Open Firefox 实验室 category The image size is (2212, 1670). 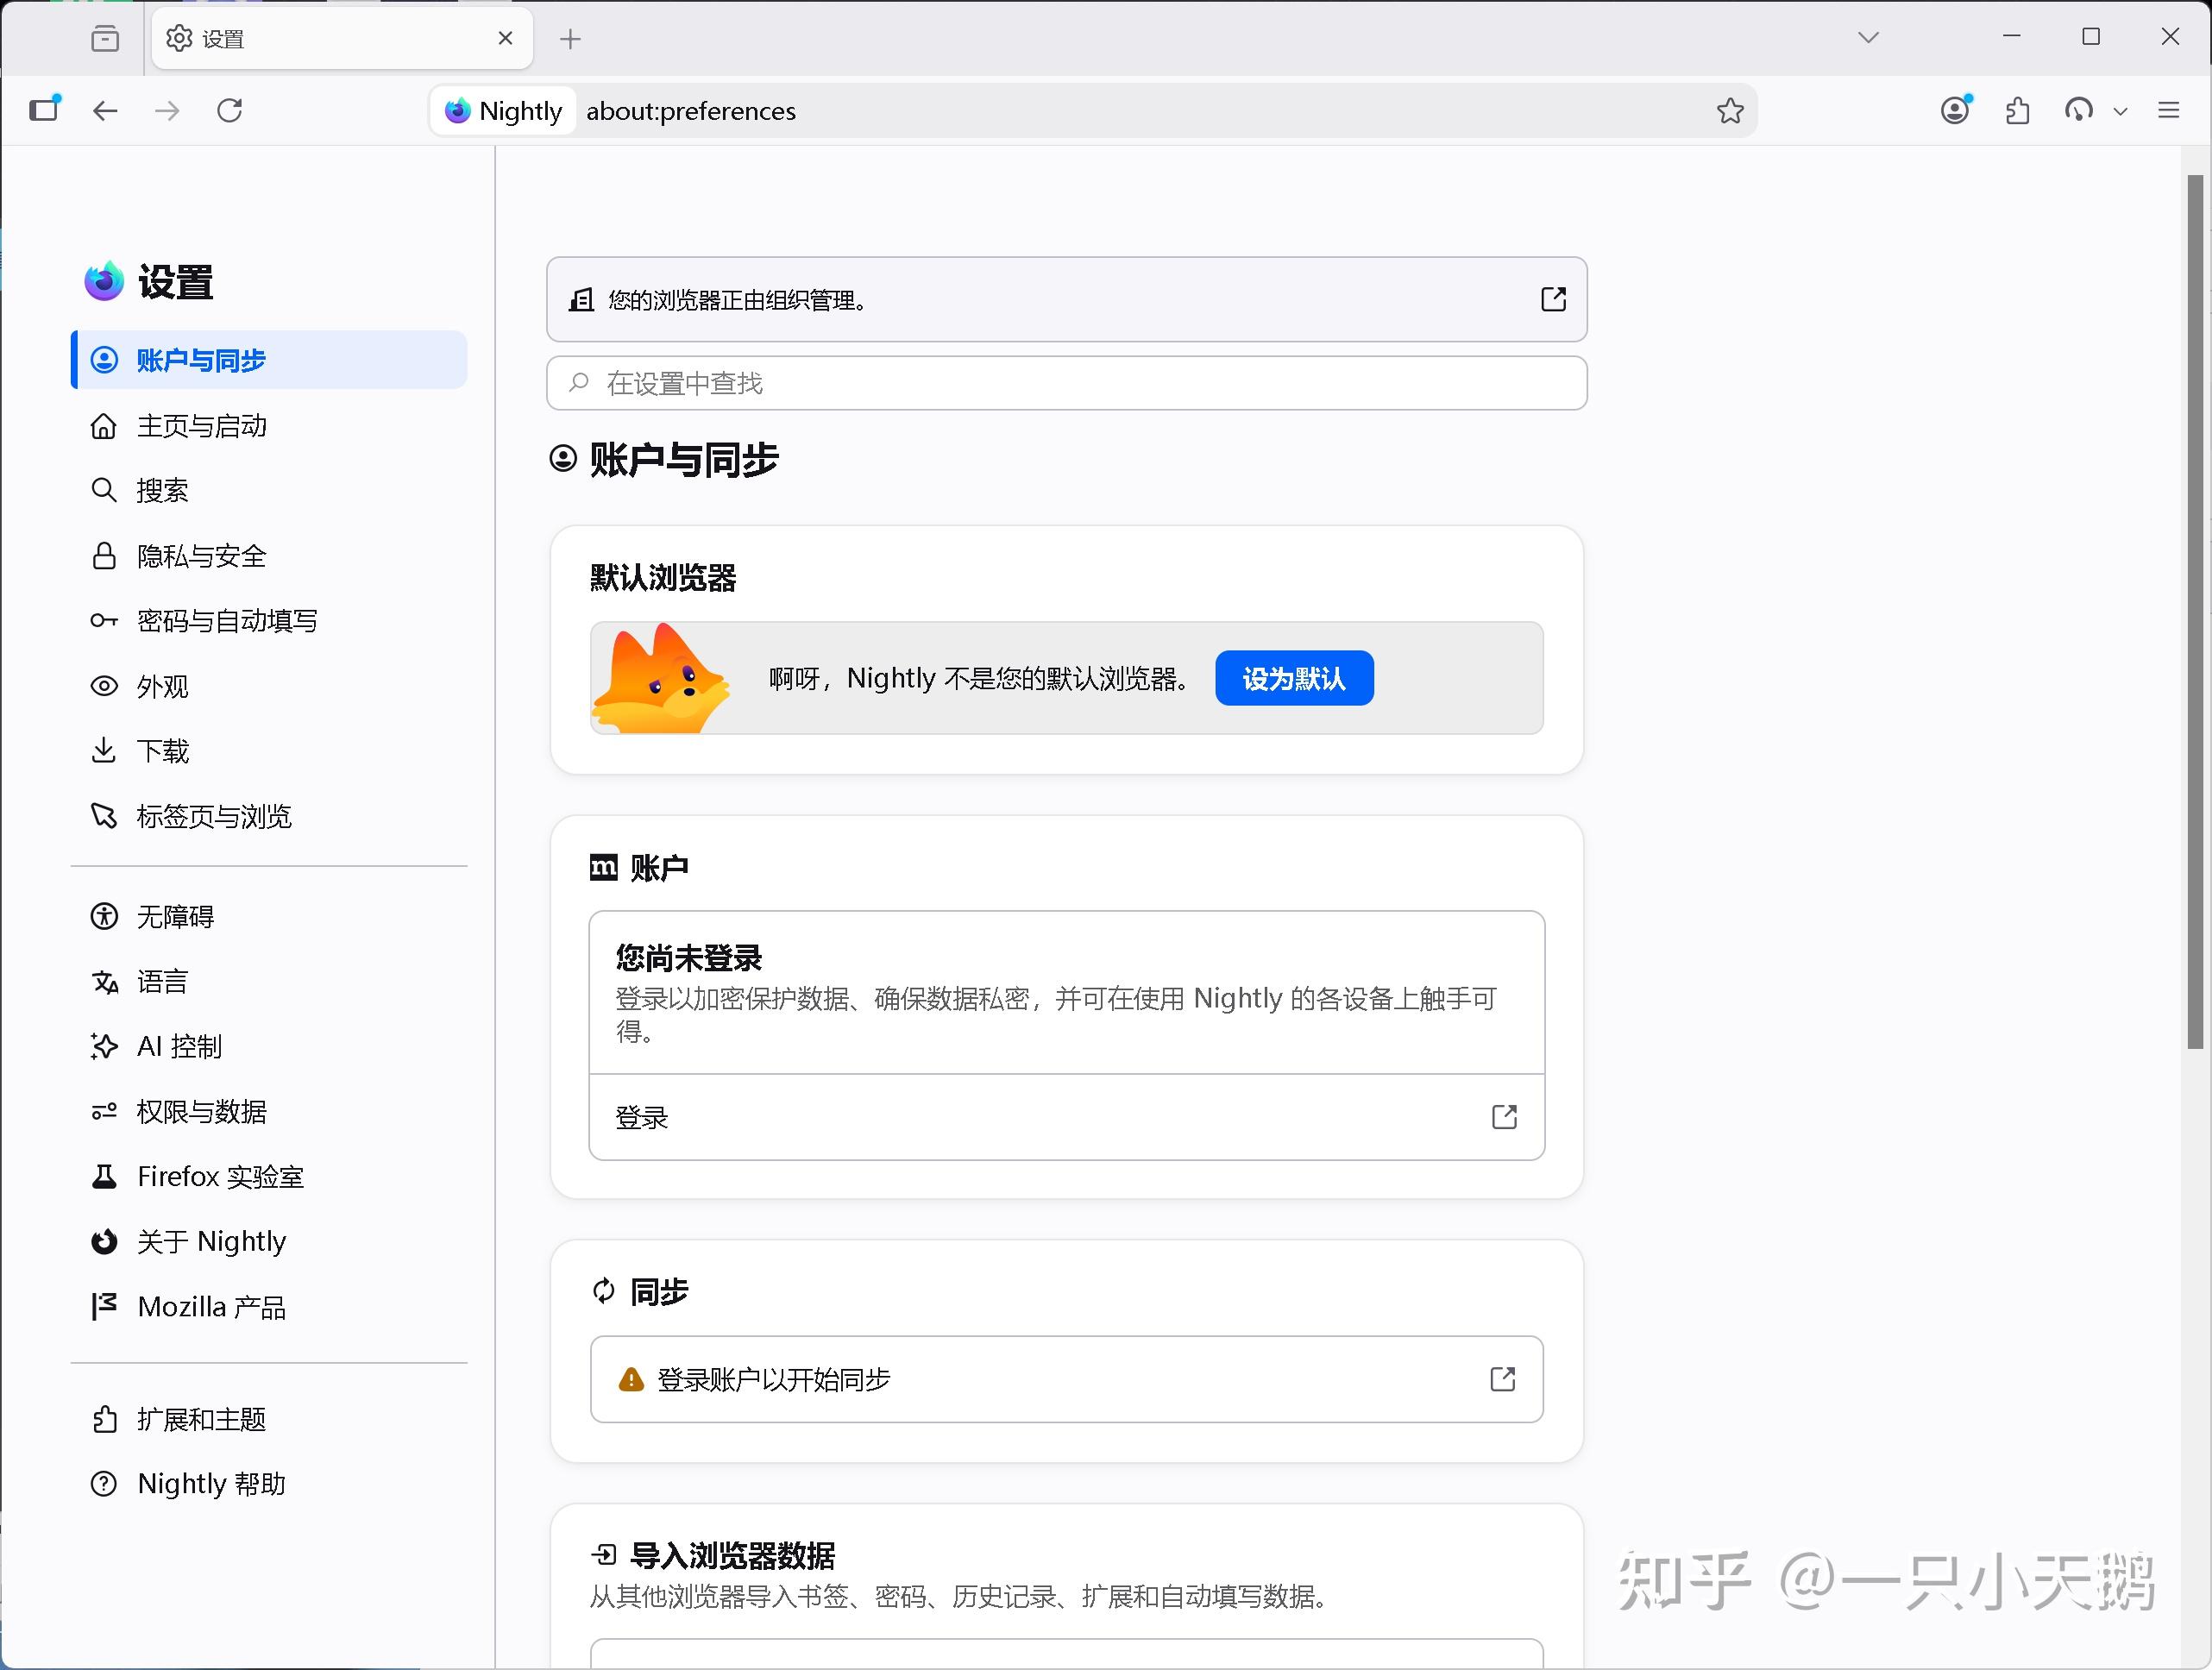[x=269, y=1176]
